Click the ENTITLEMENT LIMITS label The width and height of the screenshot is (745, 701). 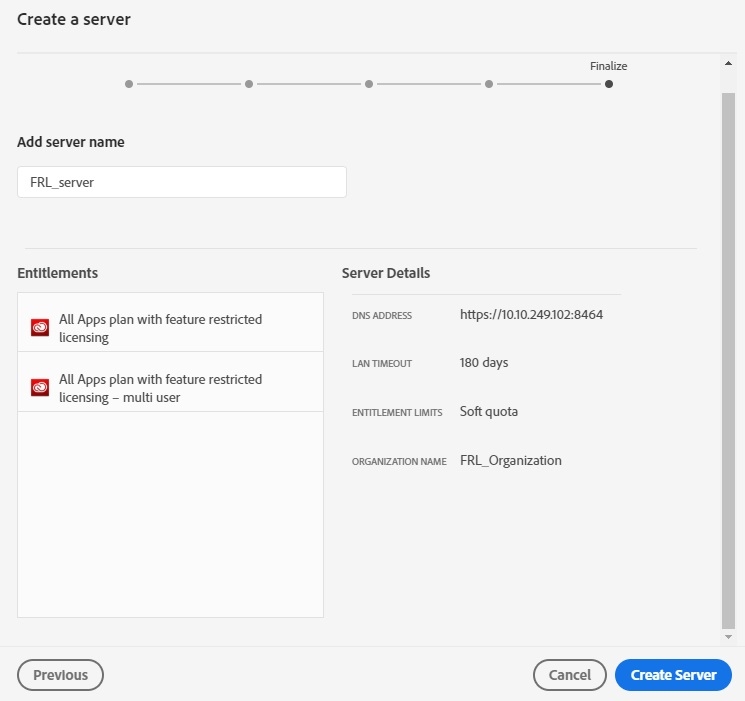[x=397, y=413]
